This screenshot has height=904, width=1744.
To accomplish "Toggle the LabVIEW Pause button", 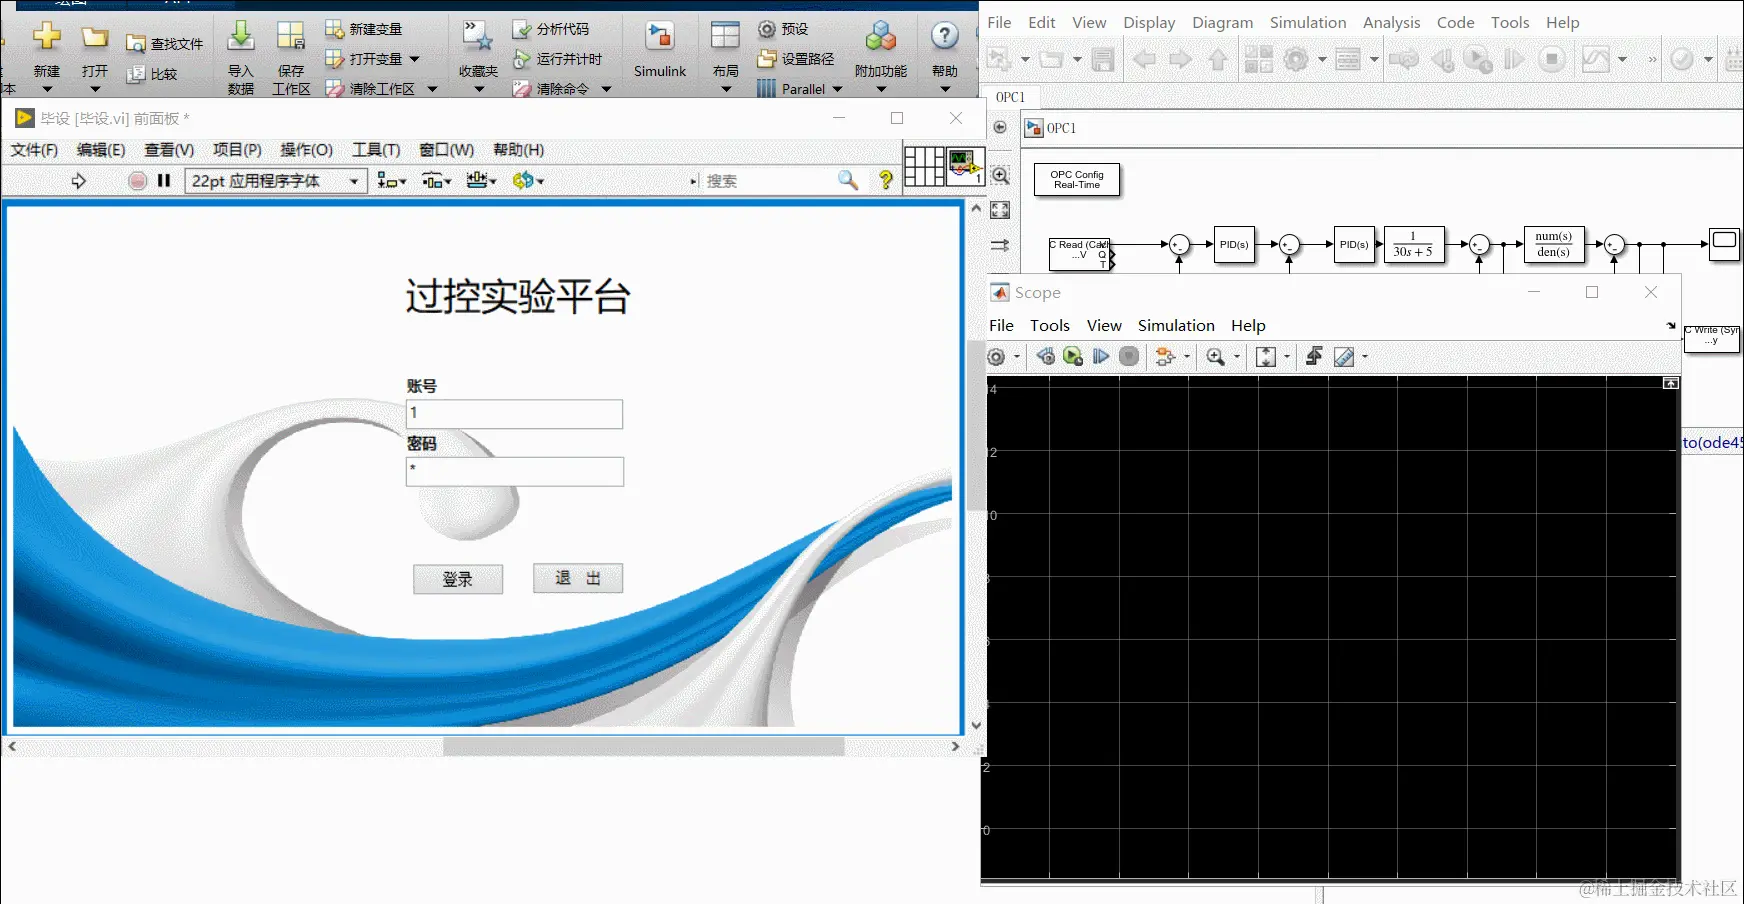I will pos(164,181).
